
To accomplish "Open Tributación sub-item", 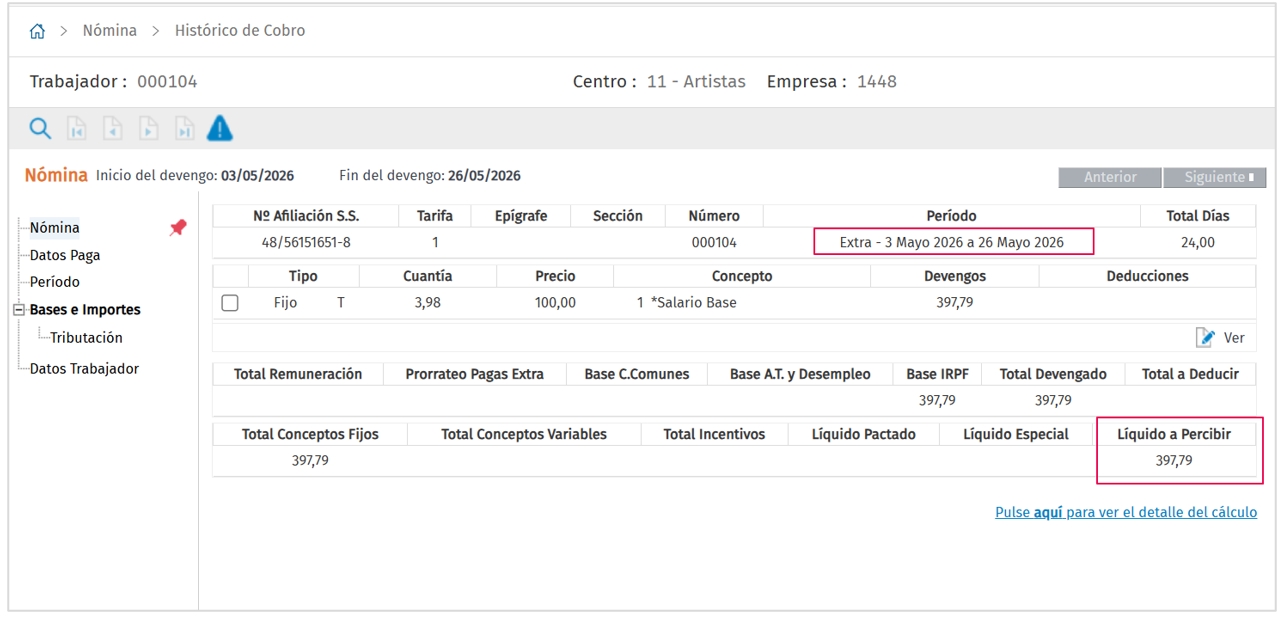I will click(x=86, y=338).
